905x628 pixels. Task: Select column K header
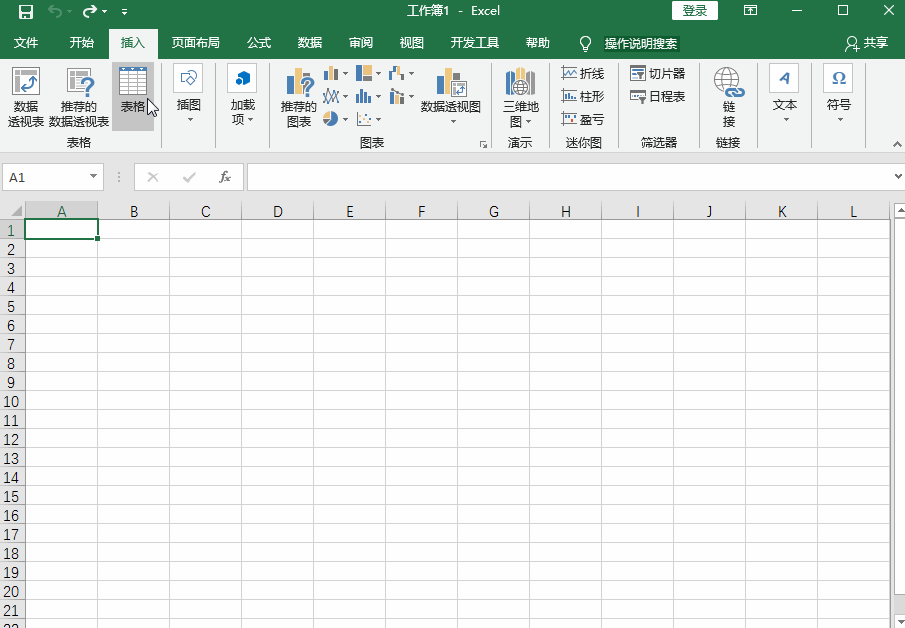coord(781,211)
